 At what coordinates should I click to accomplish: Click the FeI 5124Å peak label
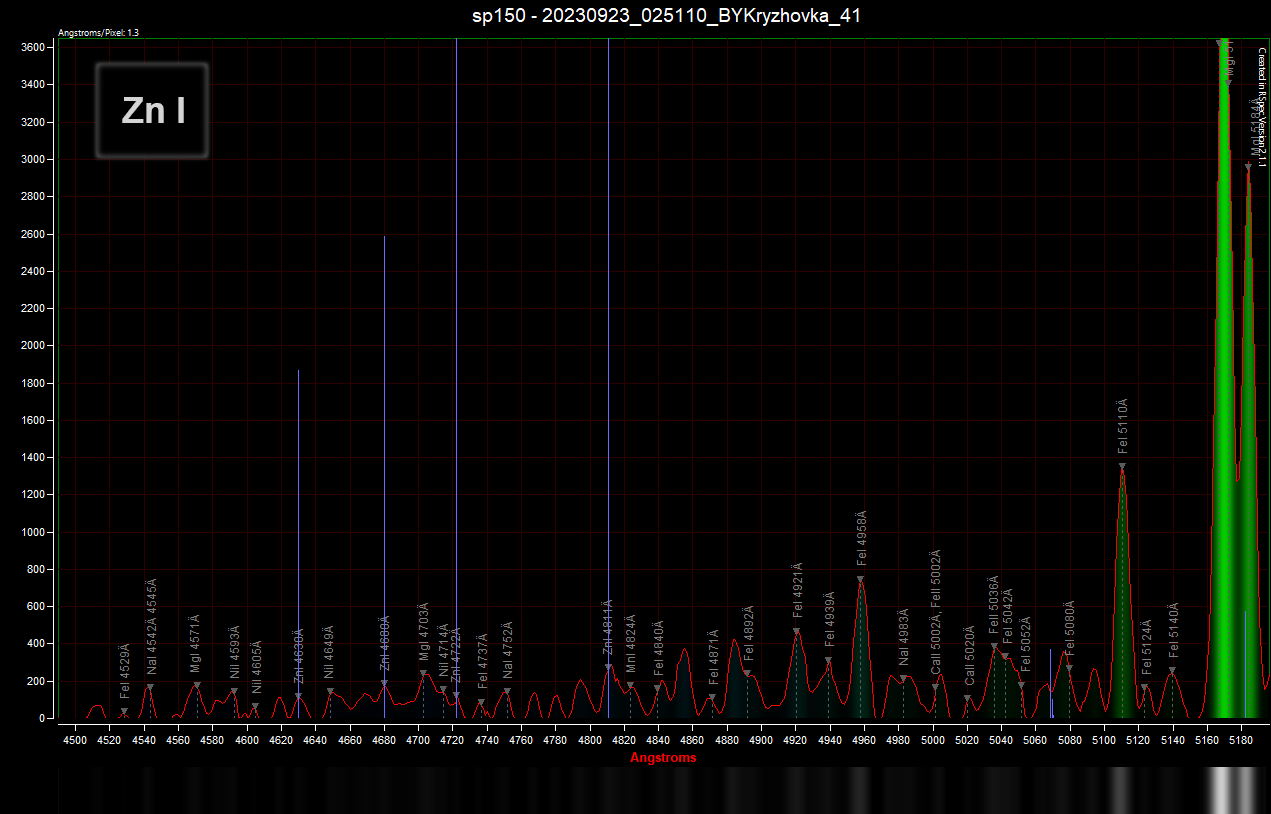click(x=1146, y=647)
